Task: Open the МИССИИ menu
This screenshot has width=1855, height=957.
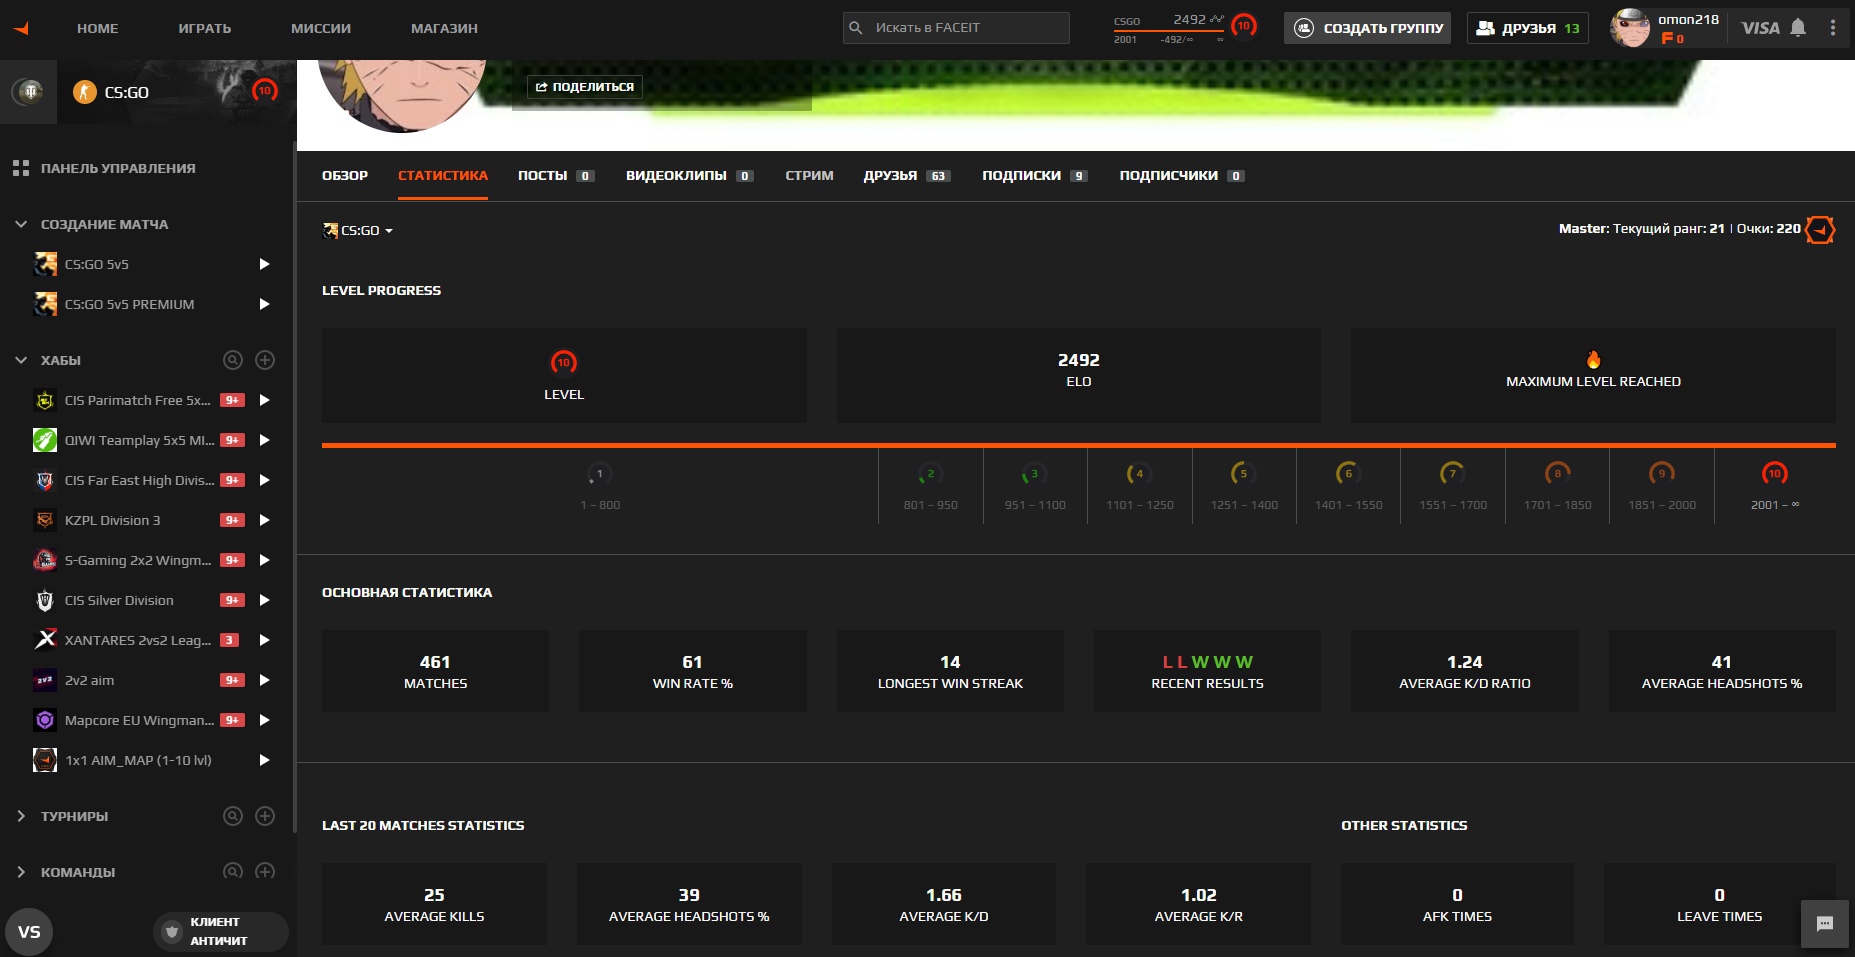Action: (x=321, y=28)
